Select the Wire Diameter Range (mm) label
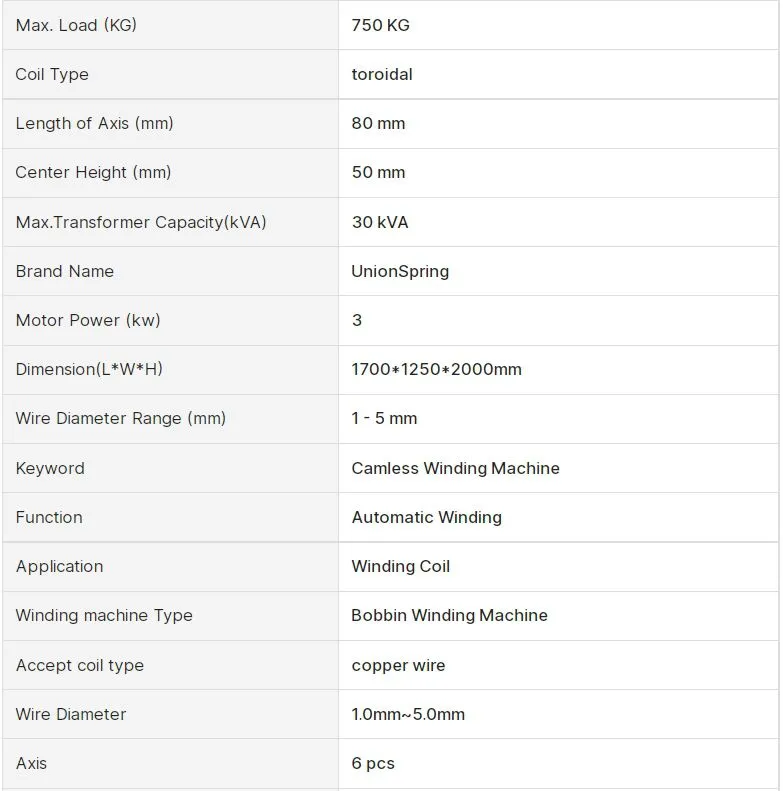 121,418
